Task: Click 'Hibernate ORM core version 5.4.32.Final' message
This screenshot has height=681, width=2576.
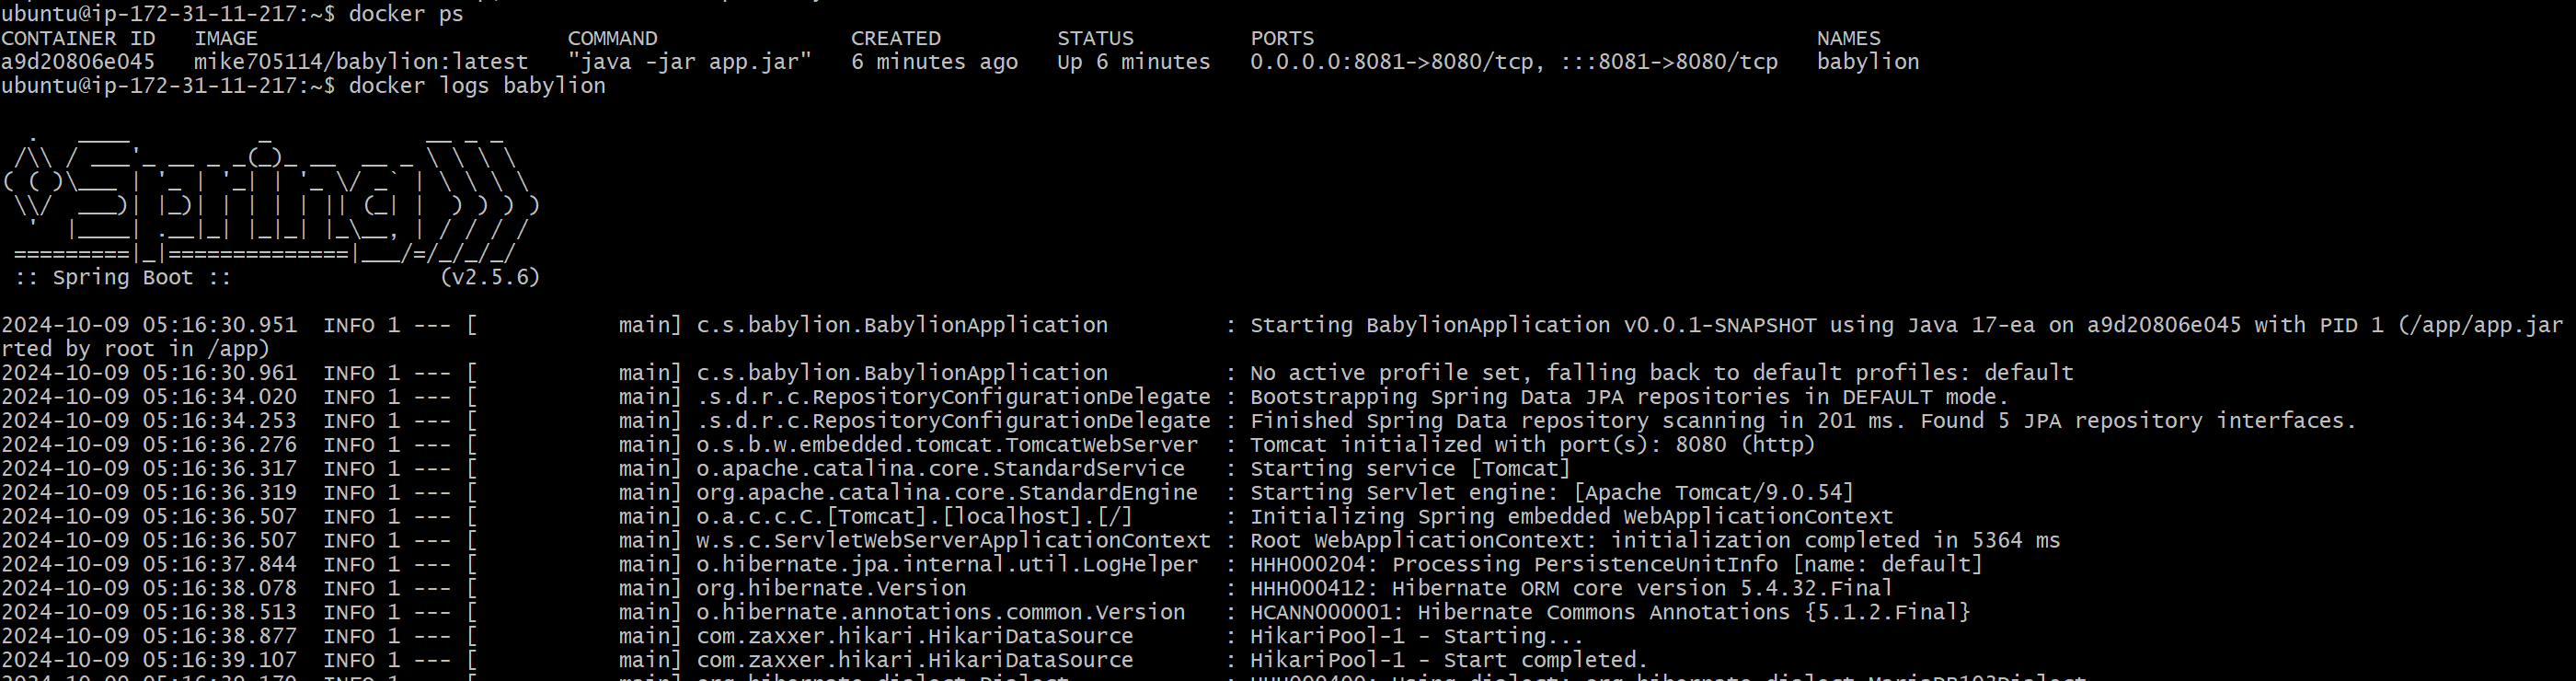Action: pos(1643,589)
